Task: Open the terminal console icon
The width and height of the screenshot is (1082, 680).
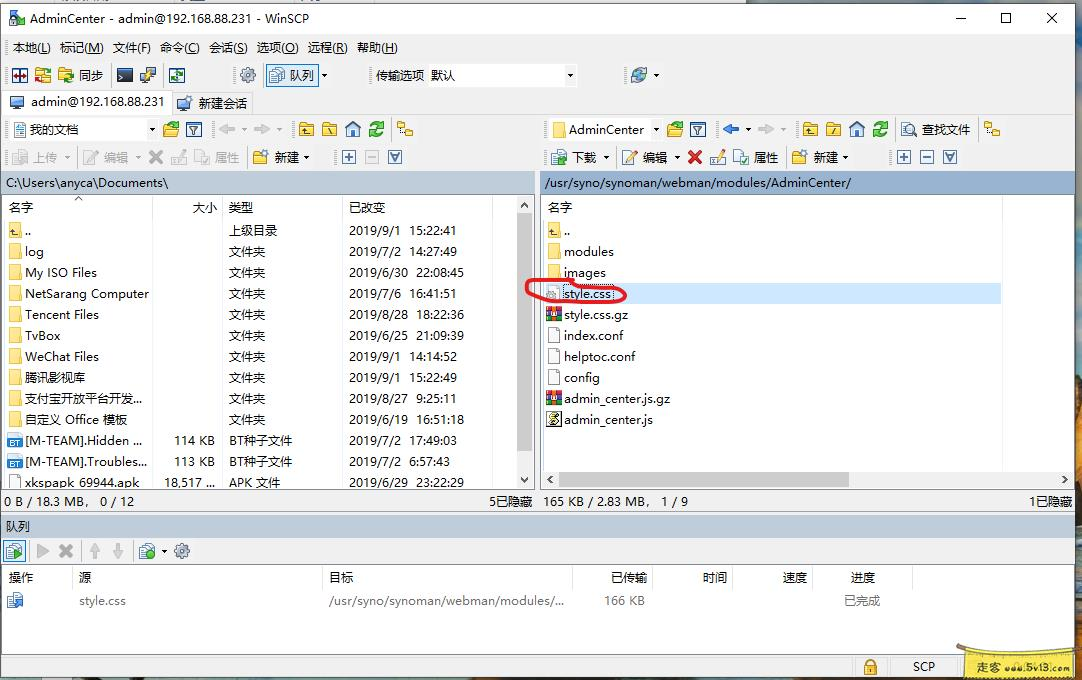Action: (123, 75)
